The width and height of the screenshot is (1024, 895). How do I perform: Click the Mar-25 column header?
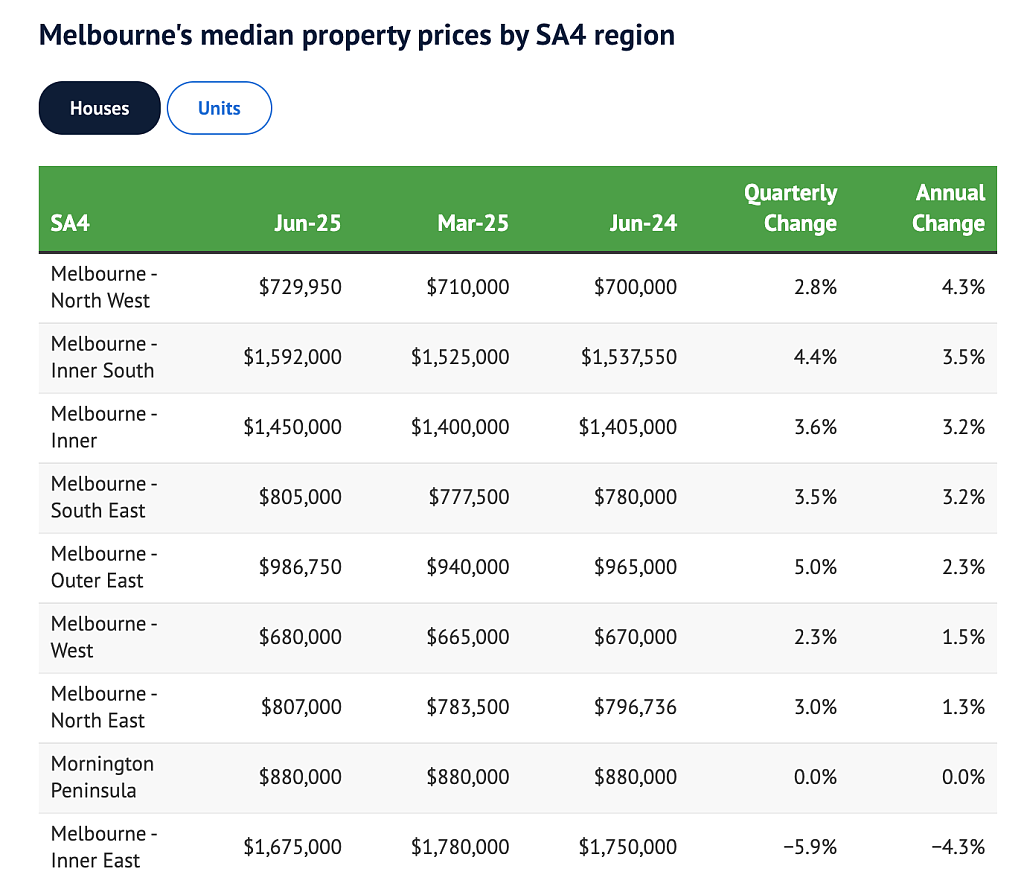[x=473, y=223]
